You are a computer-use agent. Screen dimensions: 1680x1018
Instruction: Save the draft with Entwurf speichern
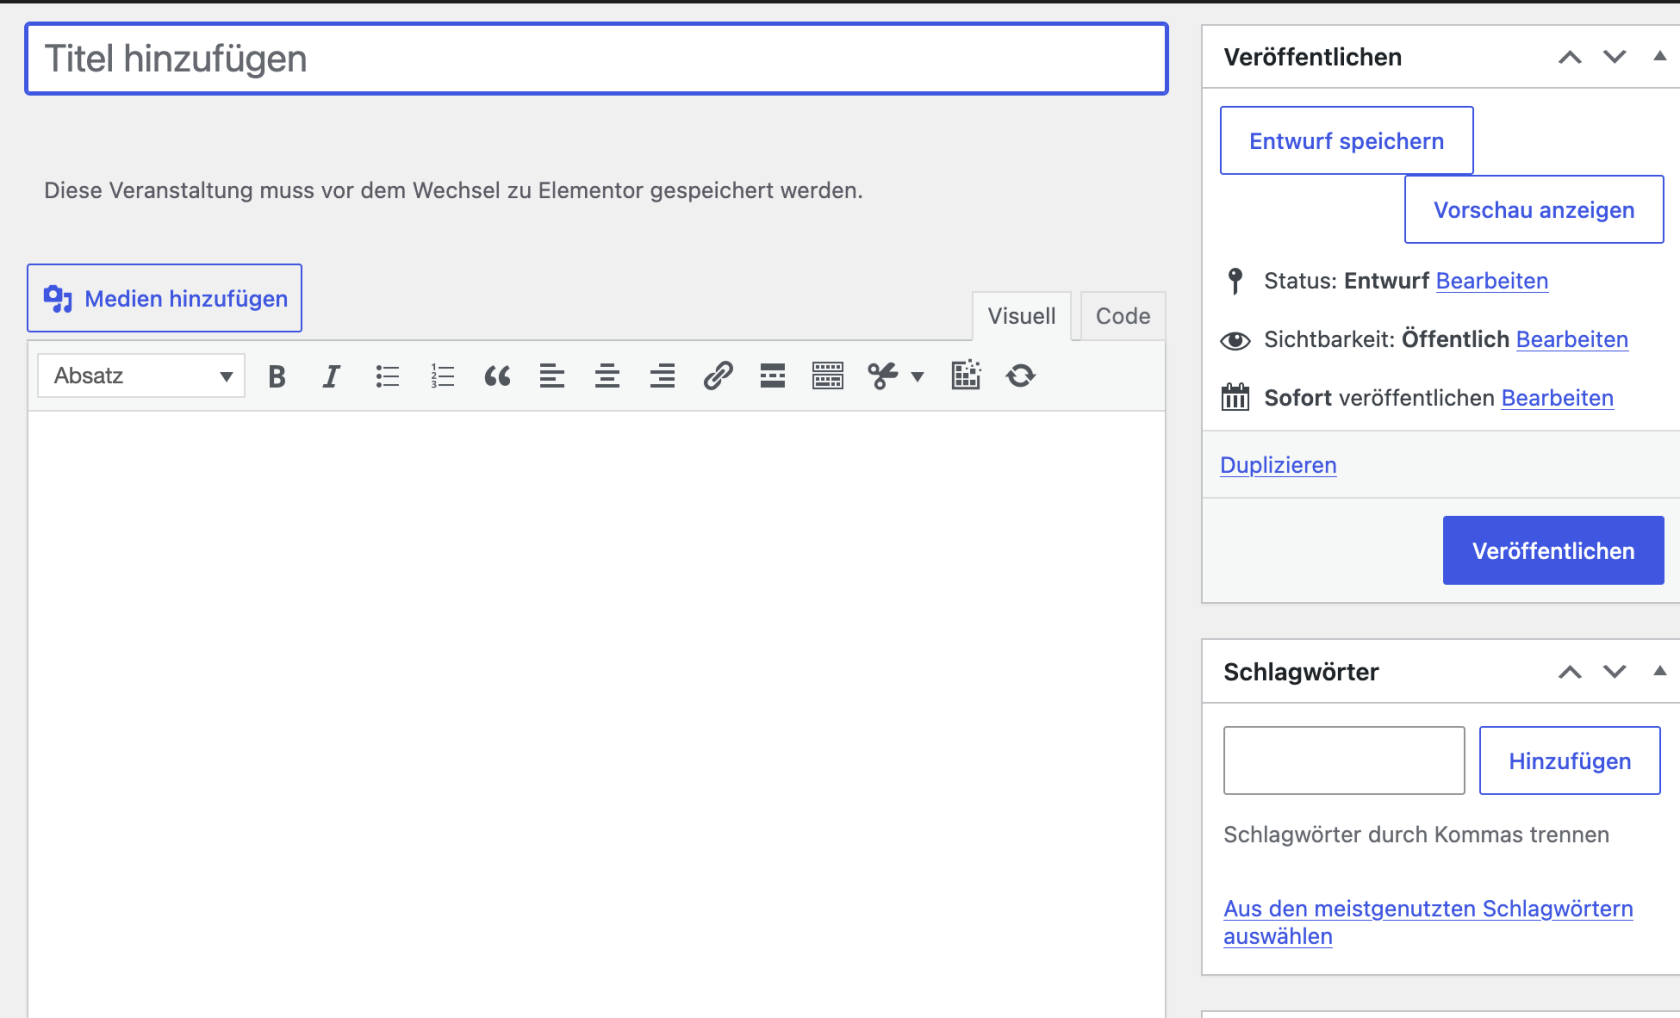pyautogui.click(x=1346, y=141)
